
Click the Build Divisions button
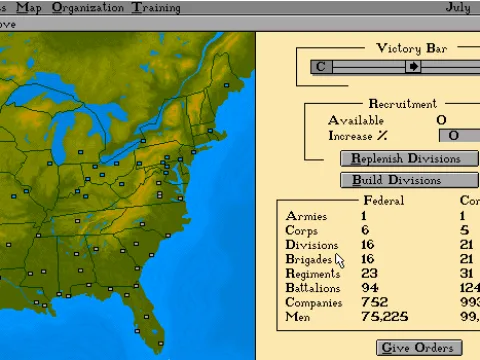(409, 180)
